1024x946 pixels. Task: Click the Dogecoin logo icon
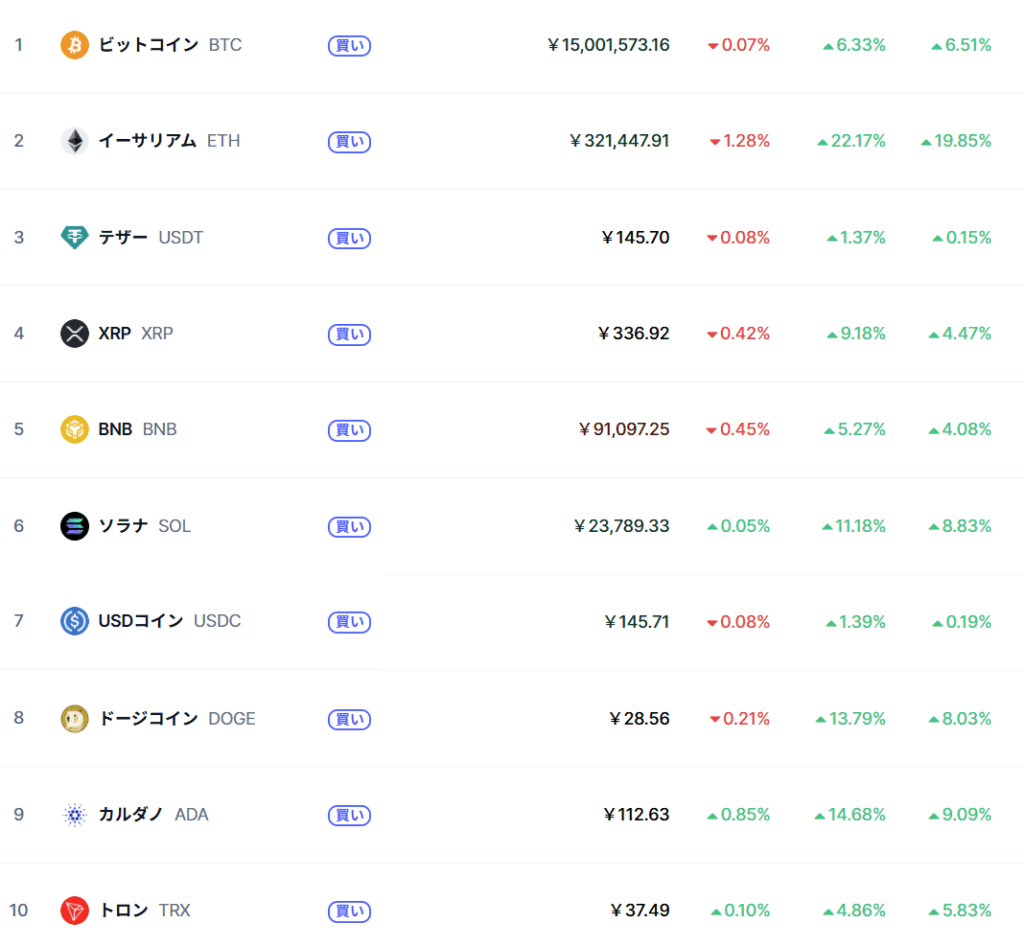click(74, 719)
